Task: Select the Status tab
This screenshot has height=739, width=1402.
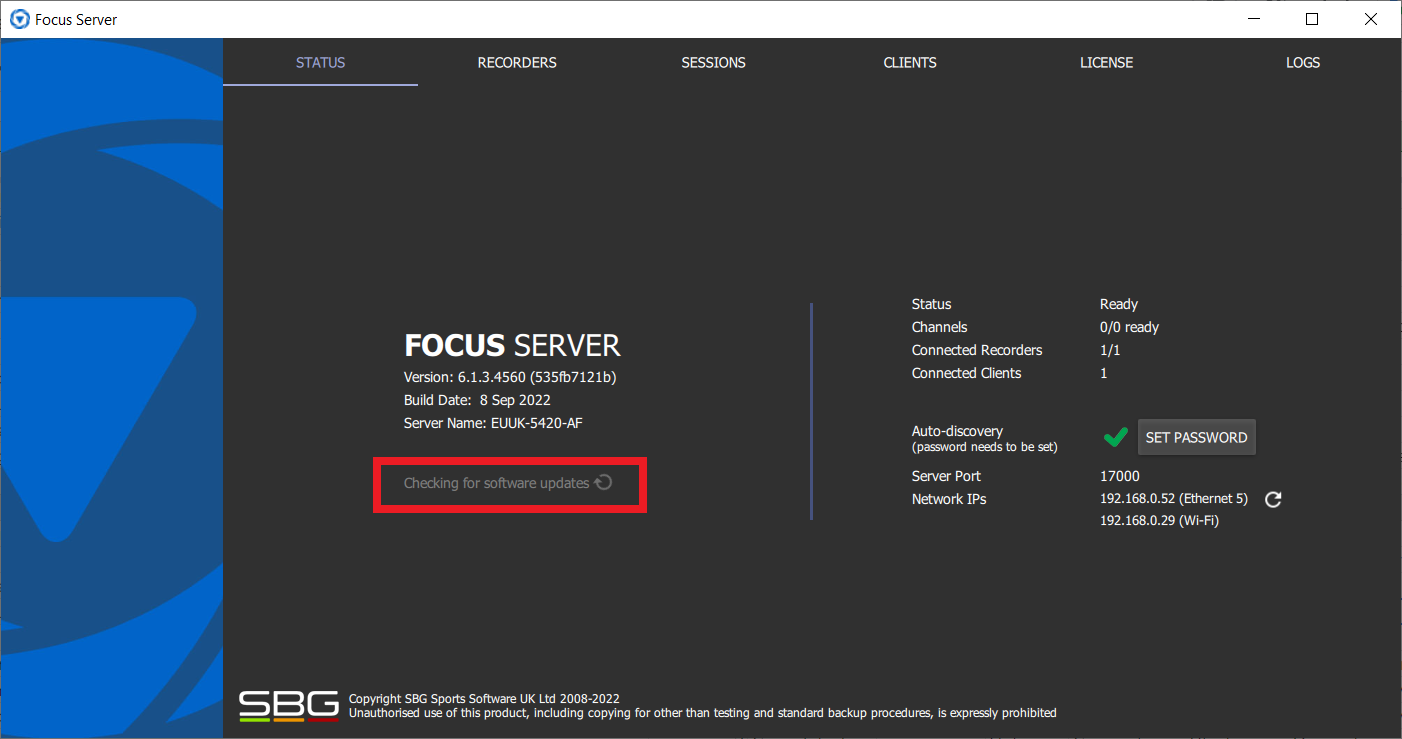Action: pos(320,62)
